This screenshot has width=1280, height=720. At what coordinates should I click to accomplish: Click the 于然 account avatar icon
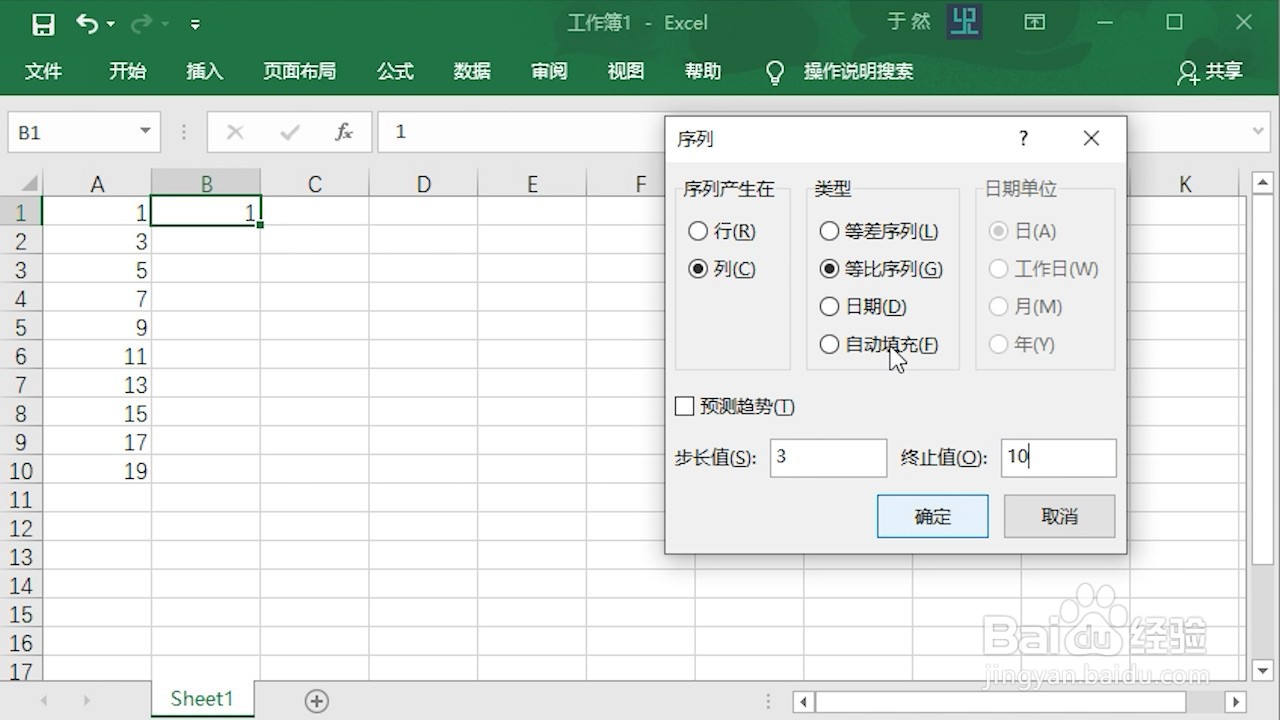point(963,21)
